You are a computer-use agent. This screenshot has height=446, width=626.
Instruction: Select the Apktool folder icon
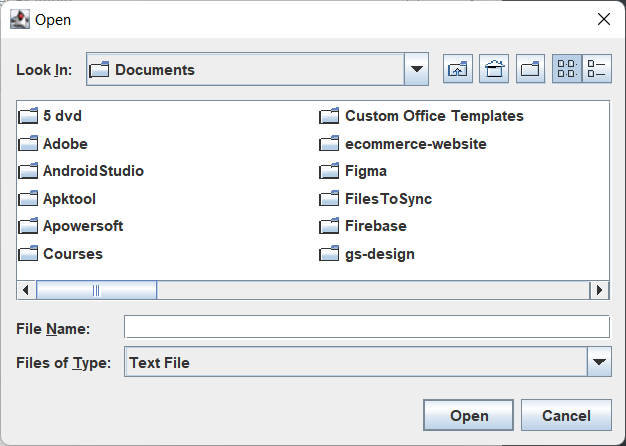click(x=28, y=199)
